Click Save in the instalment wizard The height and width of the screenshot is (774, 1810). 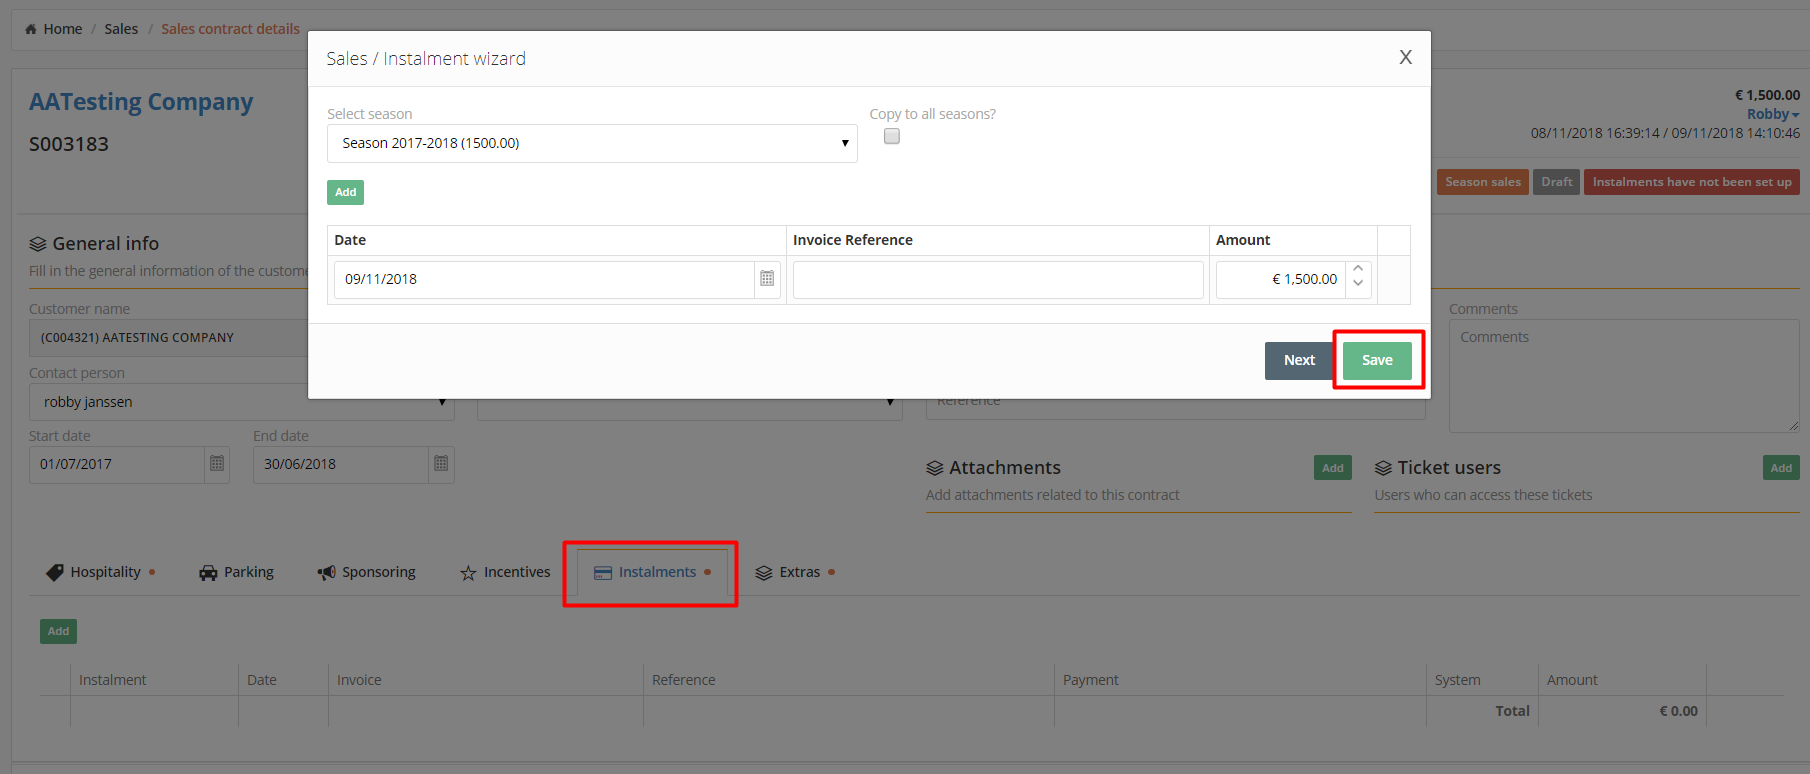[x=1377, y=360]
